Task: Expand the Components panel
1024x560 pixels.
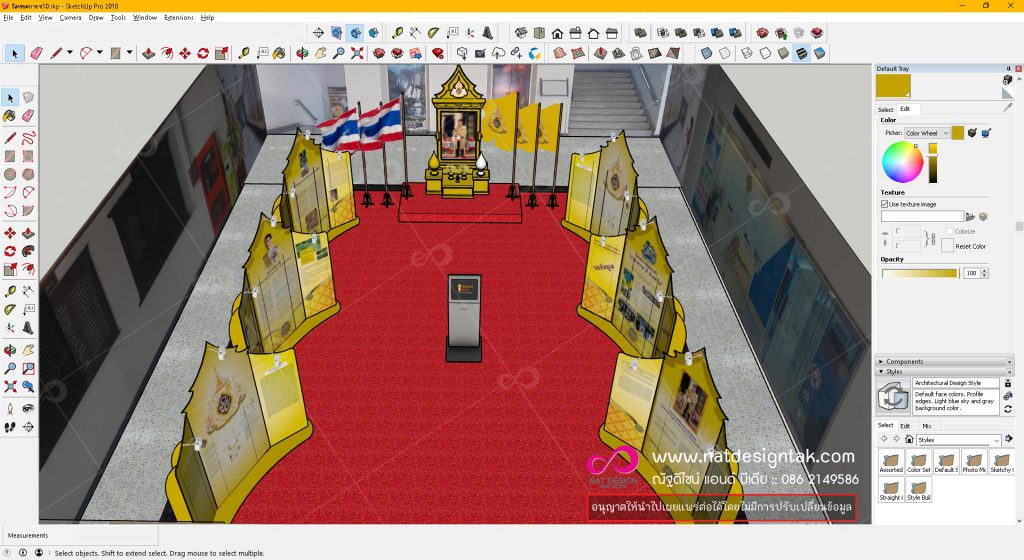Action: point(904,361)
